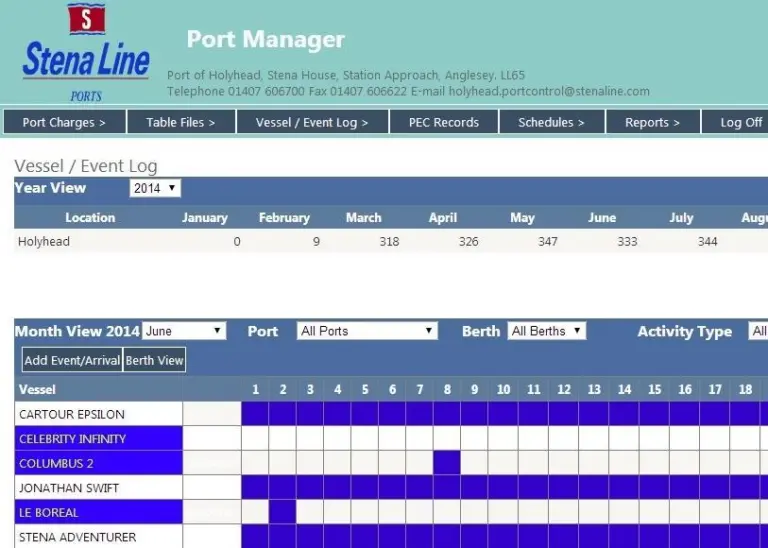Open the Month View June dropdown
This screenshot has height=548, width=768.
(184, 331)
